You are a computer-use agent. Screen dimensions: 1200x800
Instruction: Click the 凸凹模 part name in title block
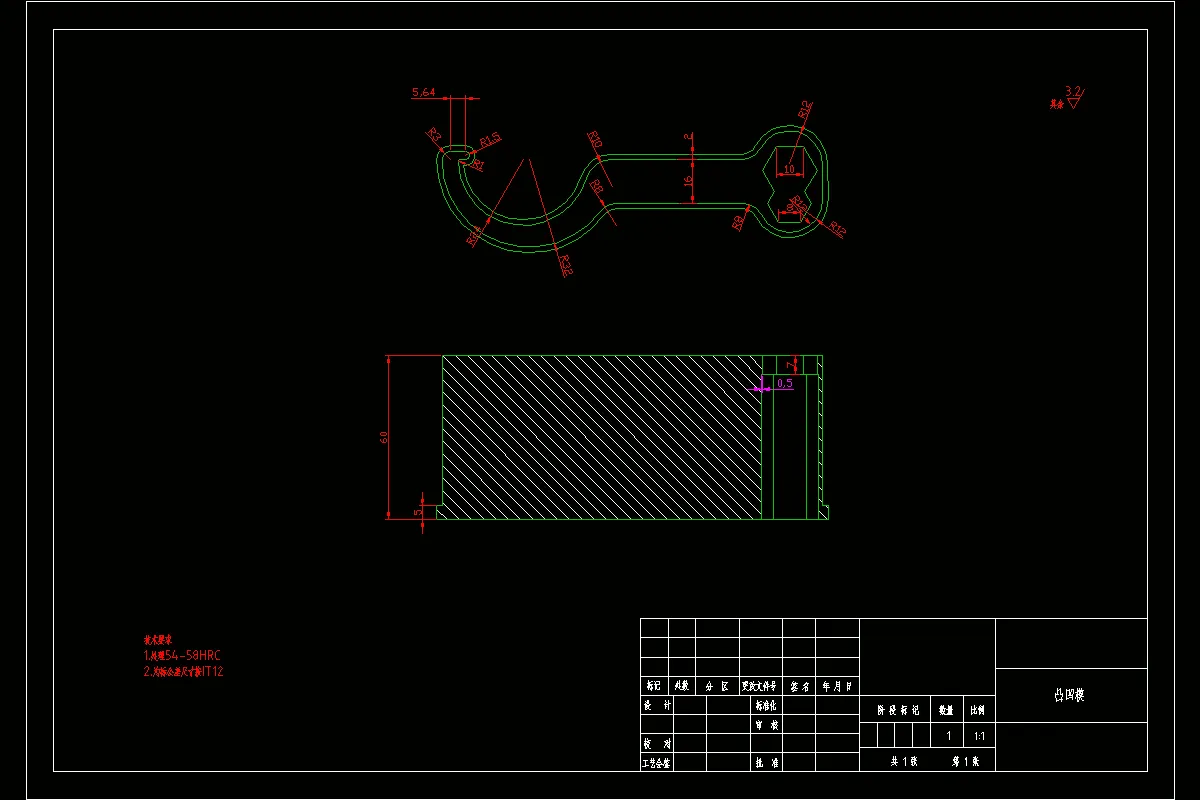(1069, 695)
